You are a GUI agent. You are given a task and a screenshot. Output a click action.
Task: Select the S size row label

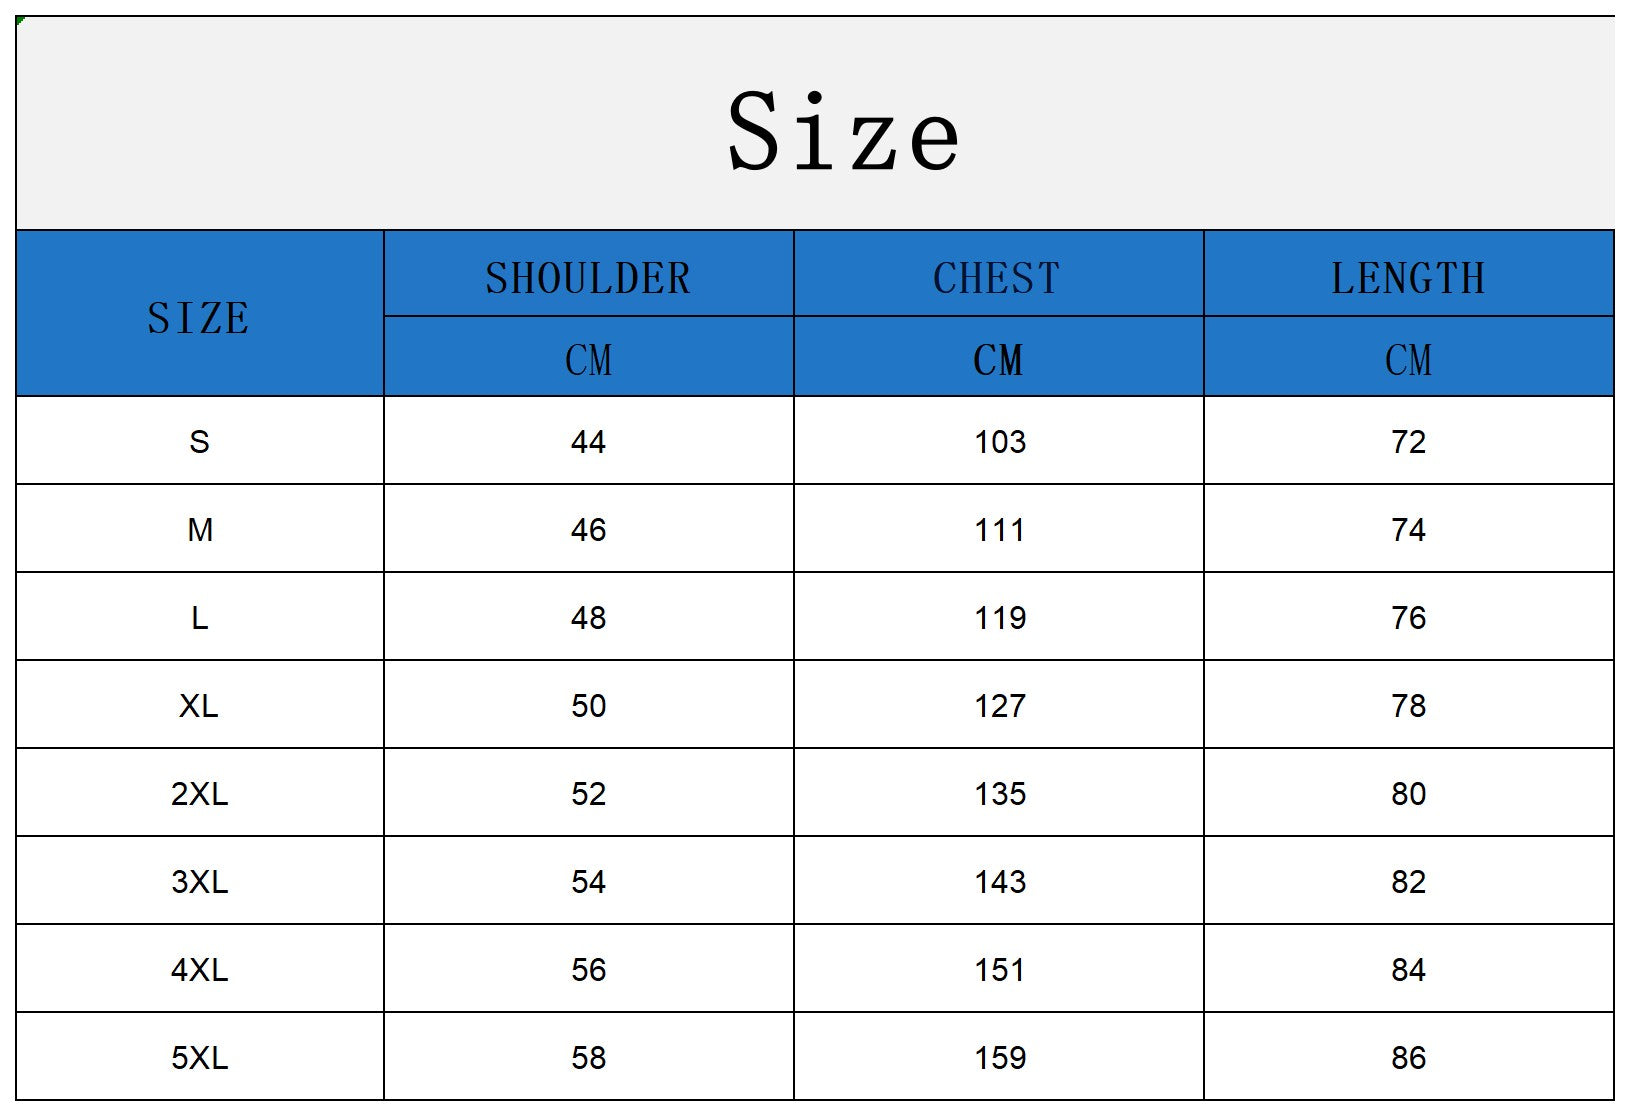[199, 441]
